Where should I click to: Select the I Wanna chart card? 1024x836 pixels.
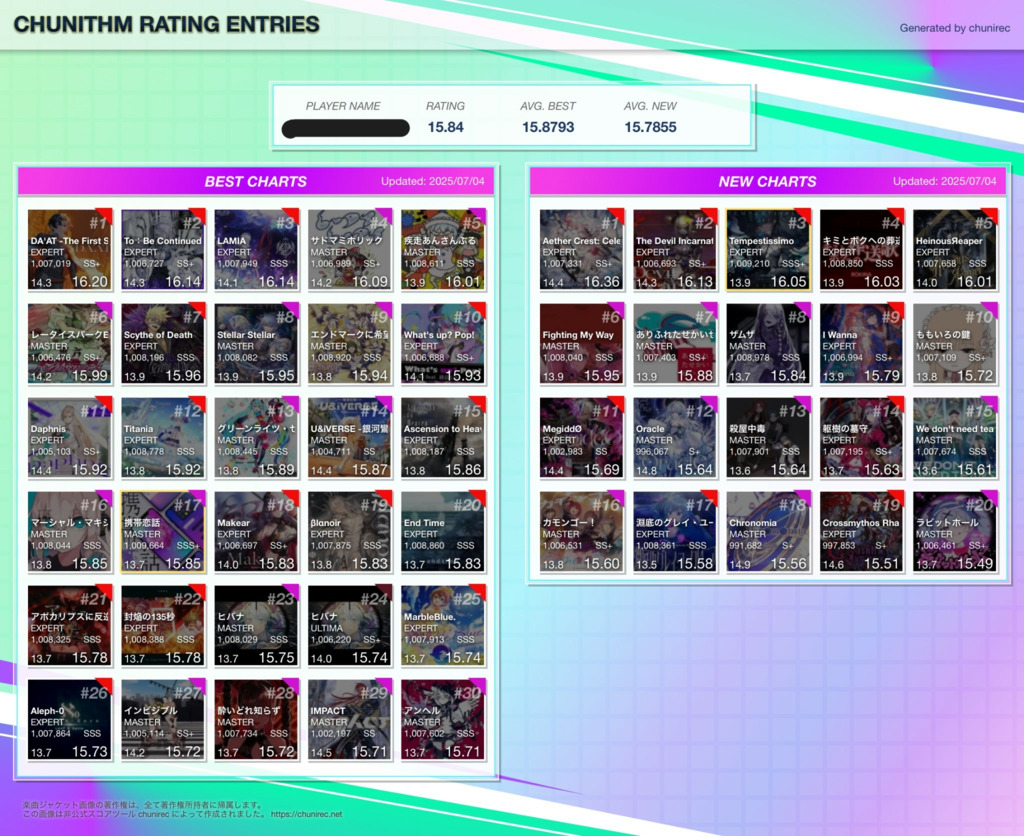(862, 344)
